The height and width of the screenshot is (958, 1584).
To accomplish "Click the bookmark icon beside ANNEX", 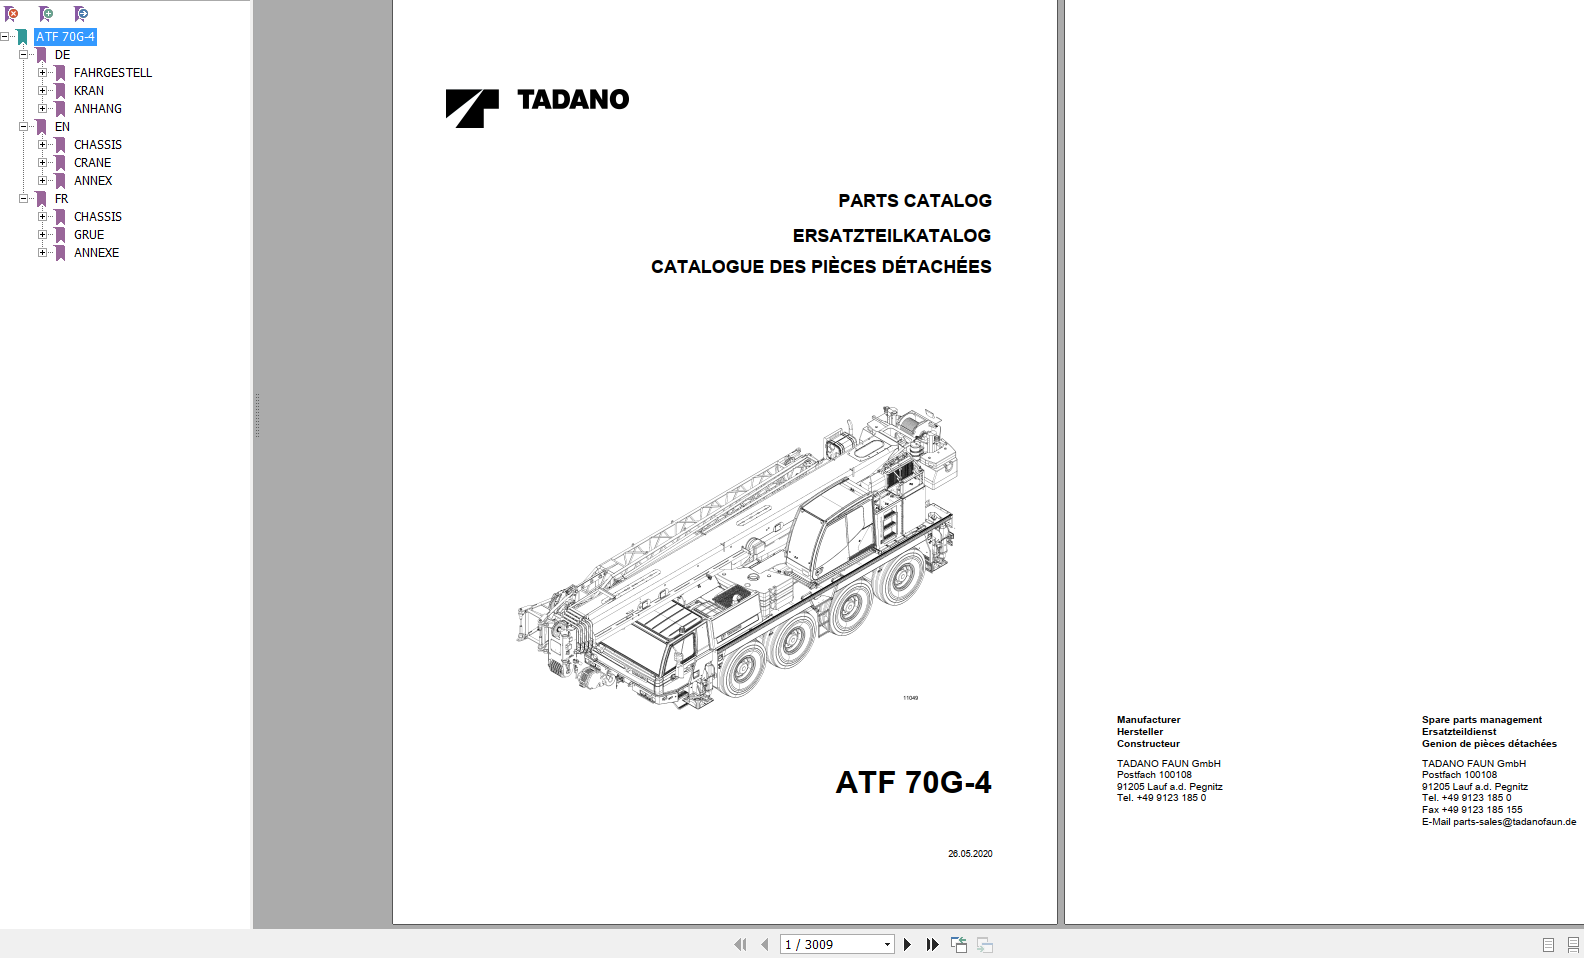I will click(61, 181).
